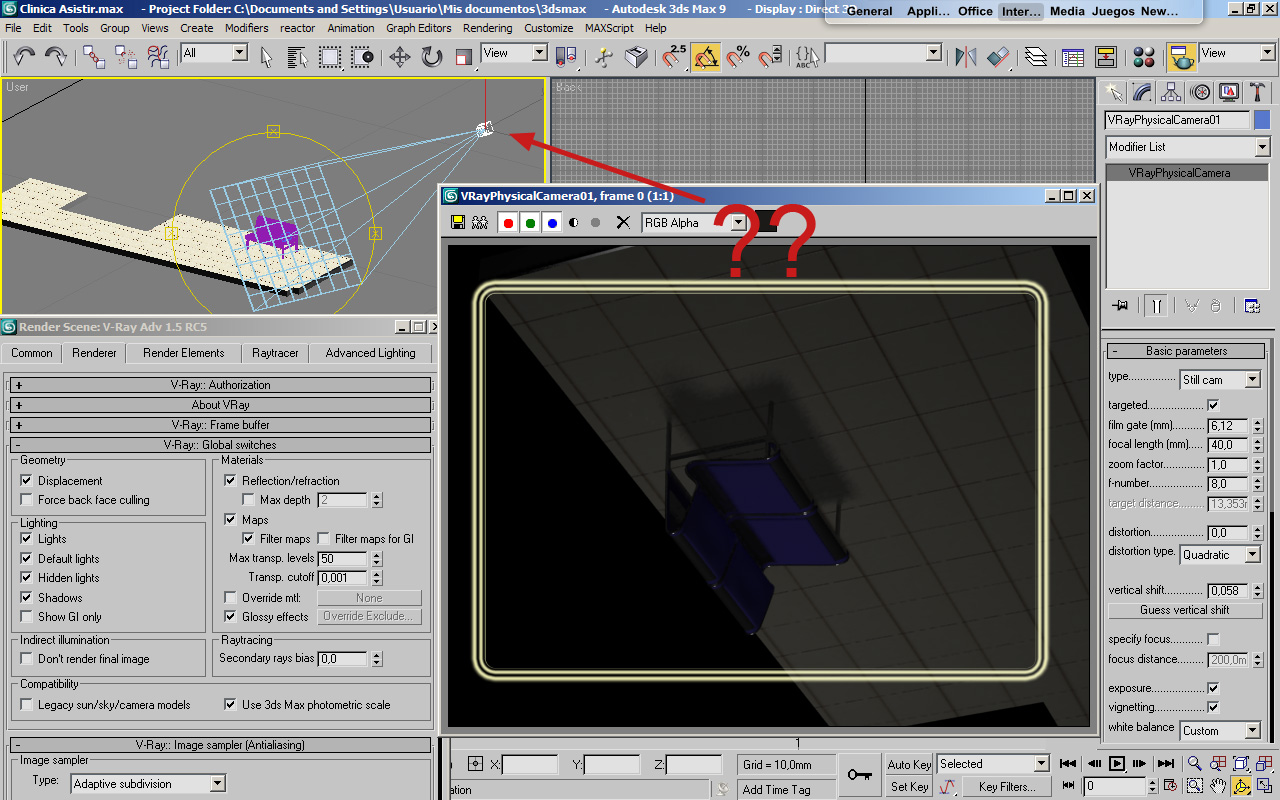Image resolution: width=1280 pixels, height=800 pixels.
Task: Open the Modifiers menu
Action: (246, 28)
